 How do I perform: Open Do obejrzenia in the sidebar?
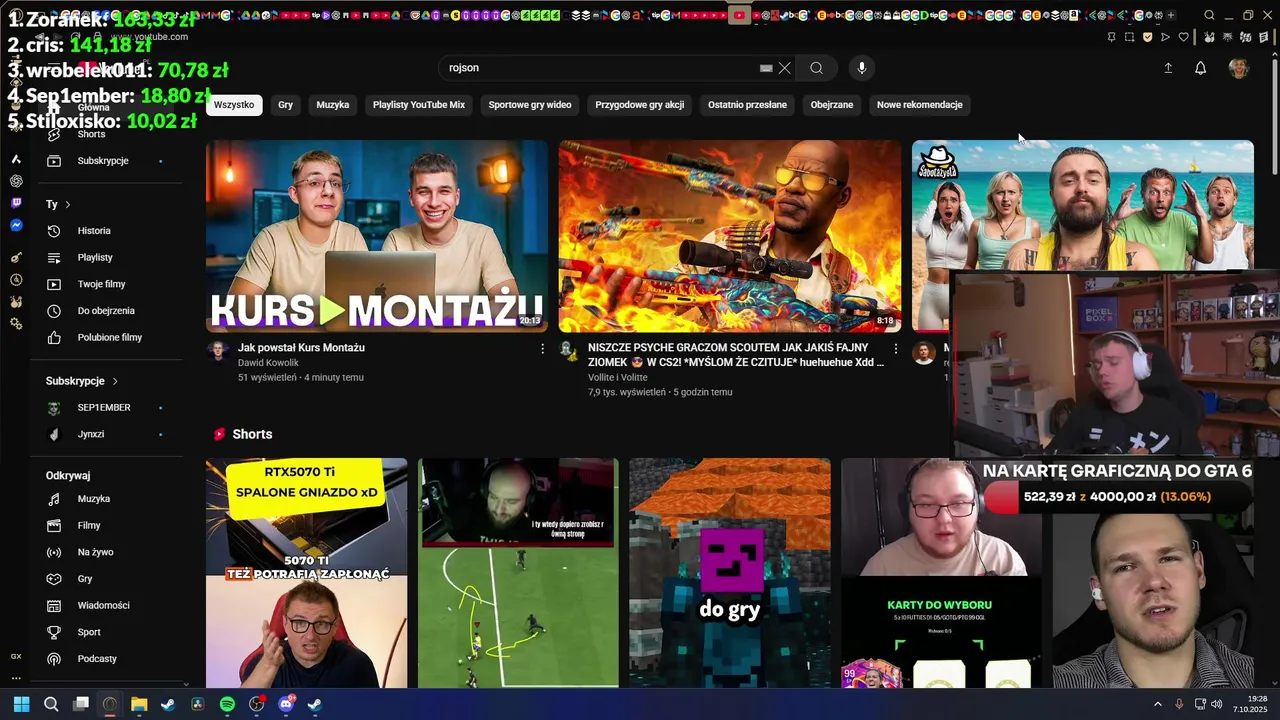coord(107,311)
